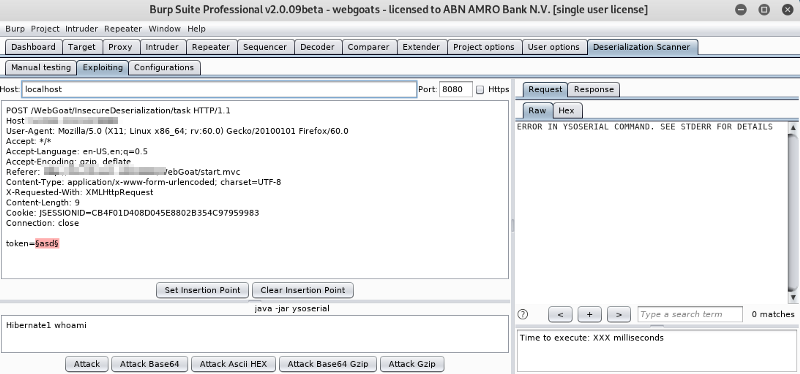This screenshot has height=374, width=800.
Task: Click Set Insertion Point button
Action: [x=202, y=290]
